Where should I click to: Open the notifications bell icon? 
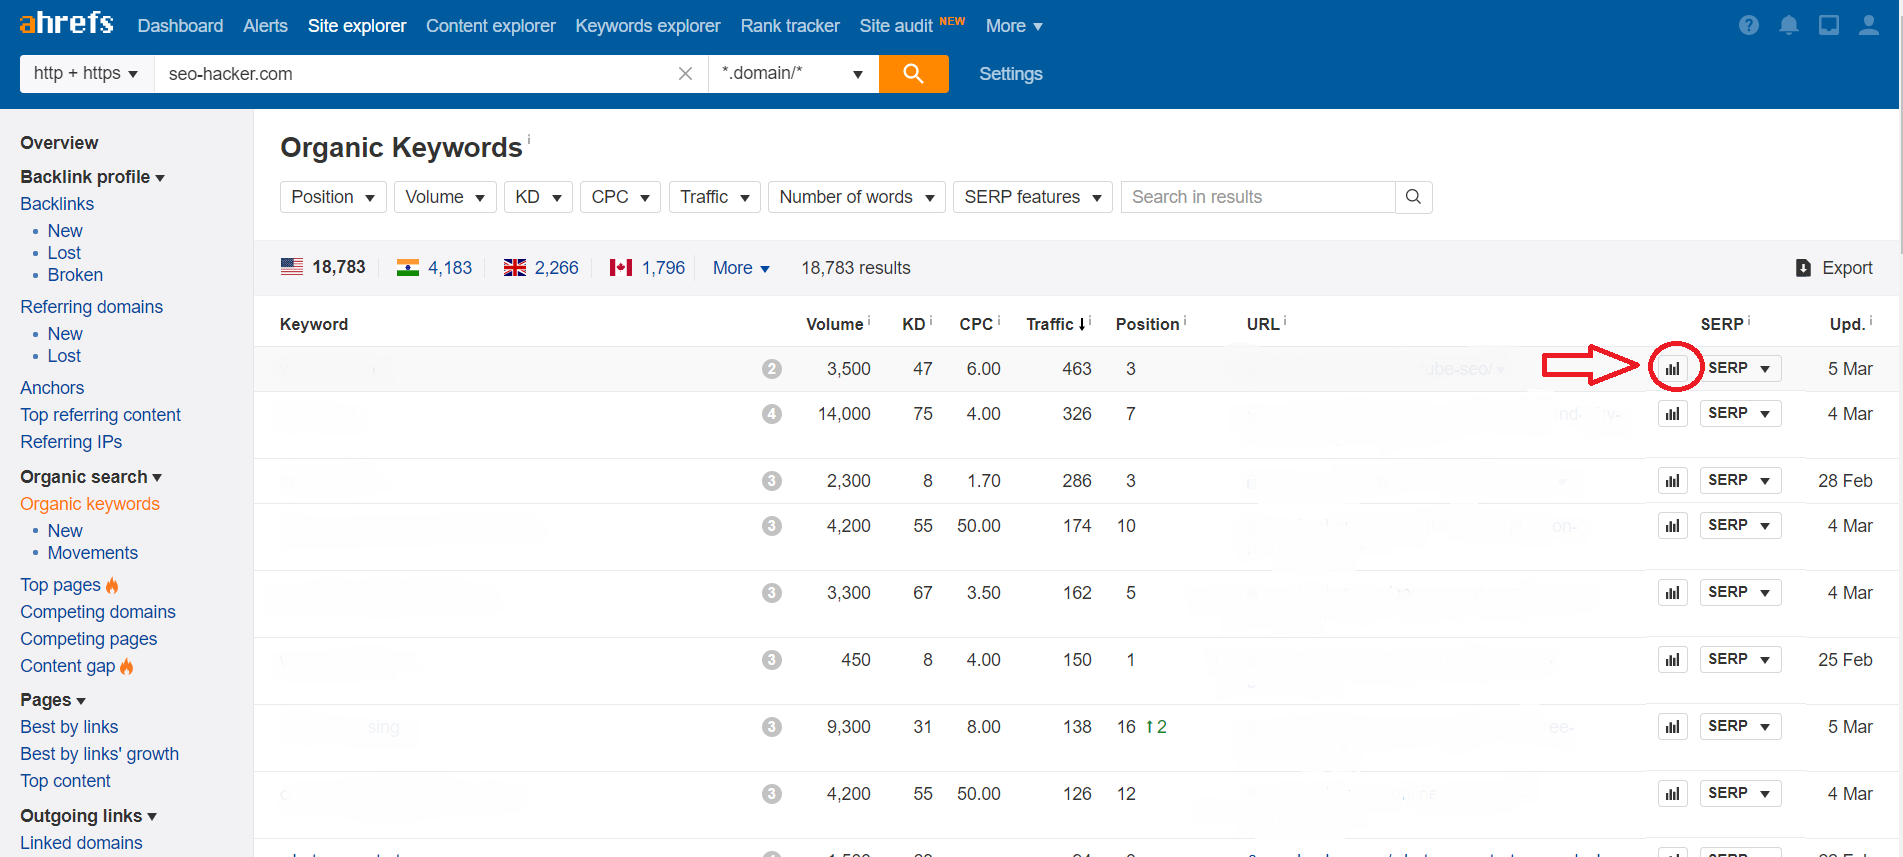point(1788,26)
